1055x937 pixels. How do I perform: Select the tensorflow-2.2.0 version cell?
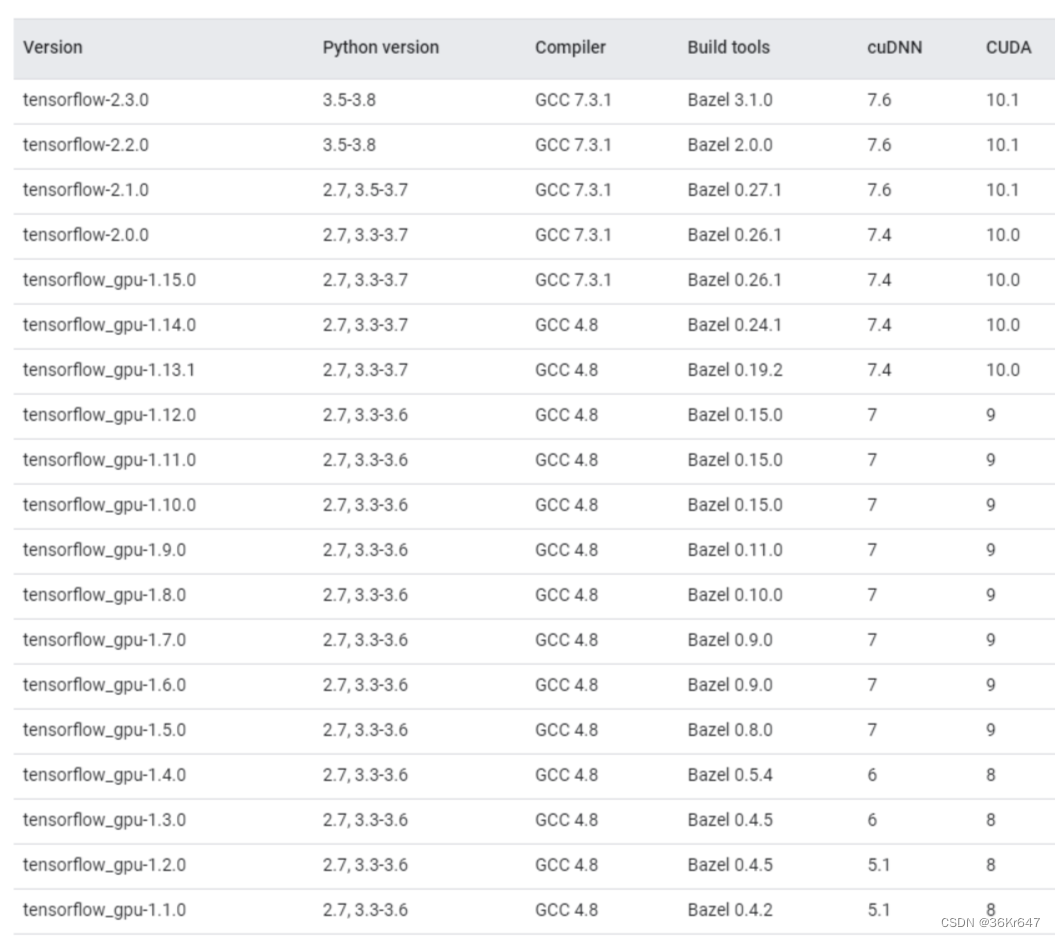tap(85, 145)
